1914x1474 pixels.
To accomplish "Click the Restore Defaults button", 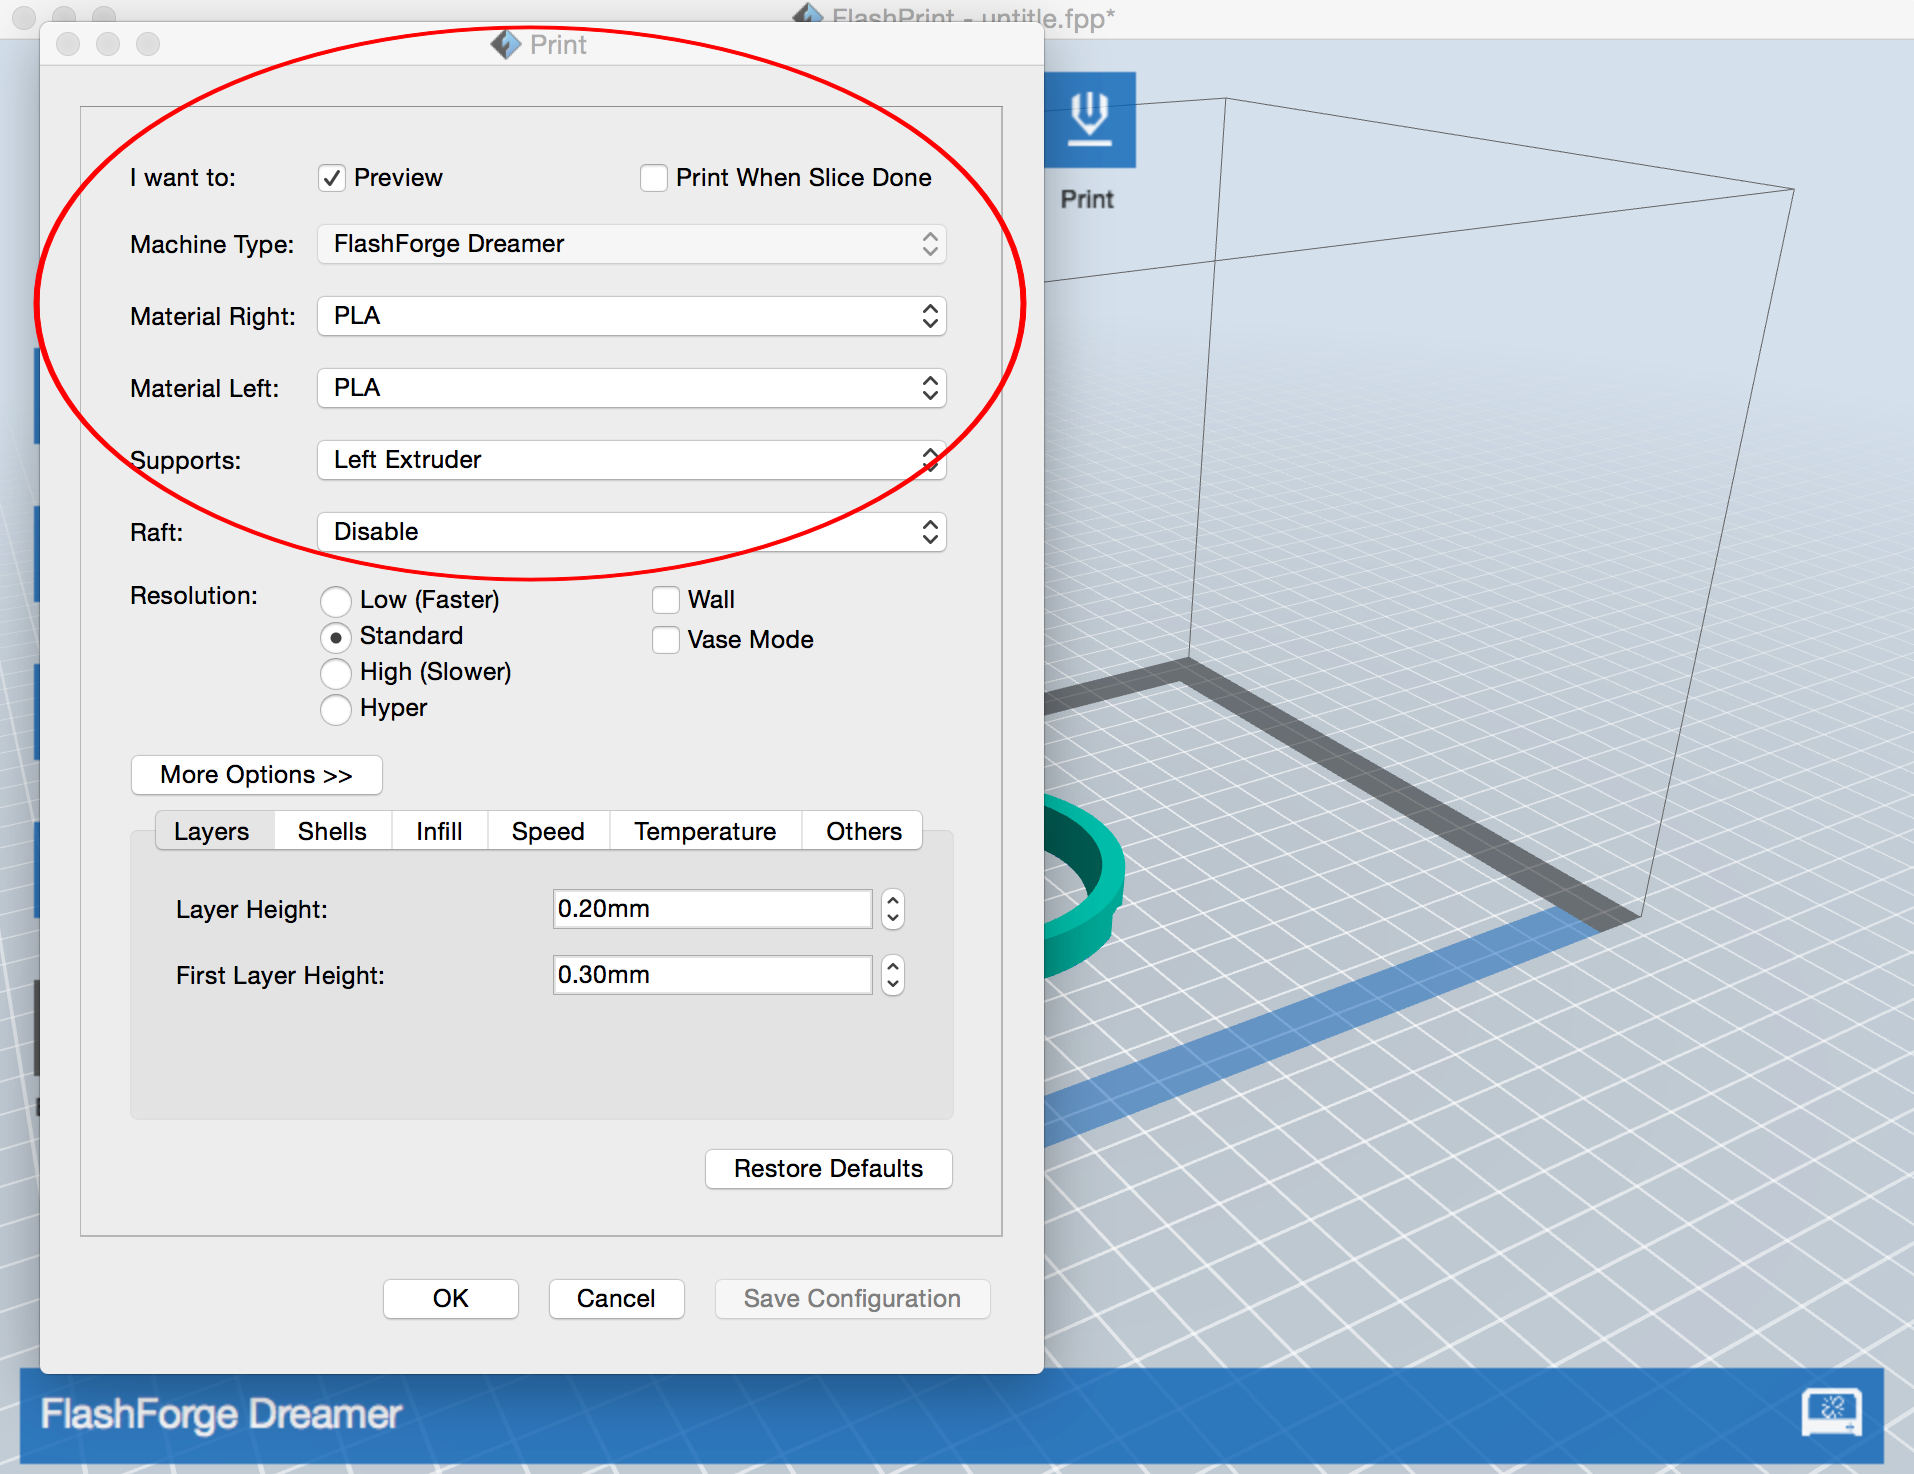I will 828,1169.
